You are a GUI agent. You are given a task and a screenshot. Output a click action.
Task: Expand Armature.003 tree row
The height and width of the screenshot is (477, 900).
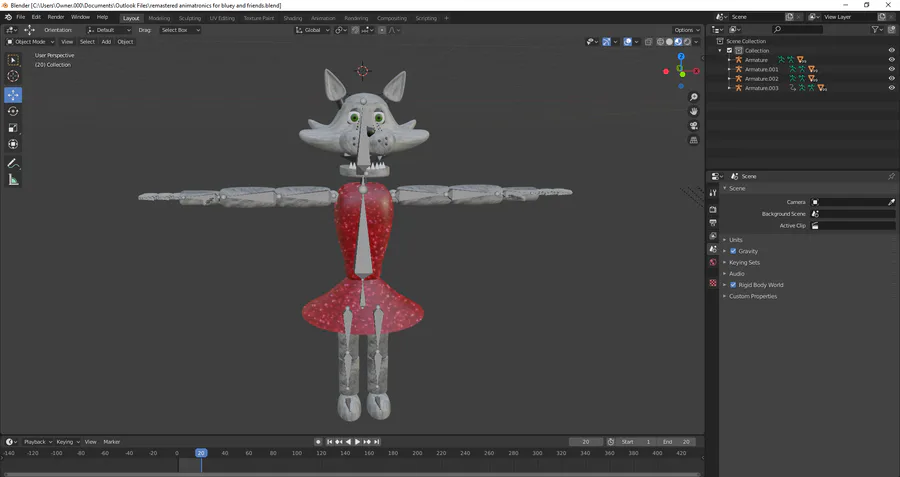pos(730,88)
